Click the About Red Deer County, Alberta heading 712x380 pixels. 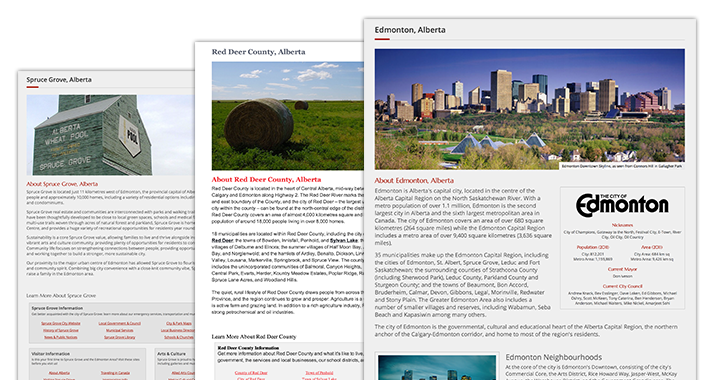[266, 179]
